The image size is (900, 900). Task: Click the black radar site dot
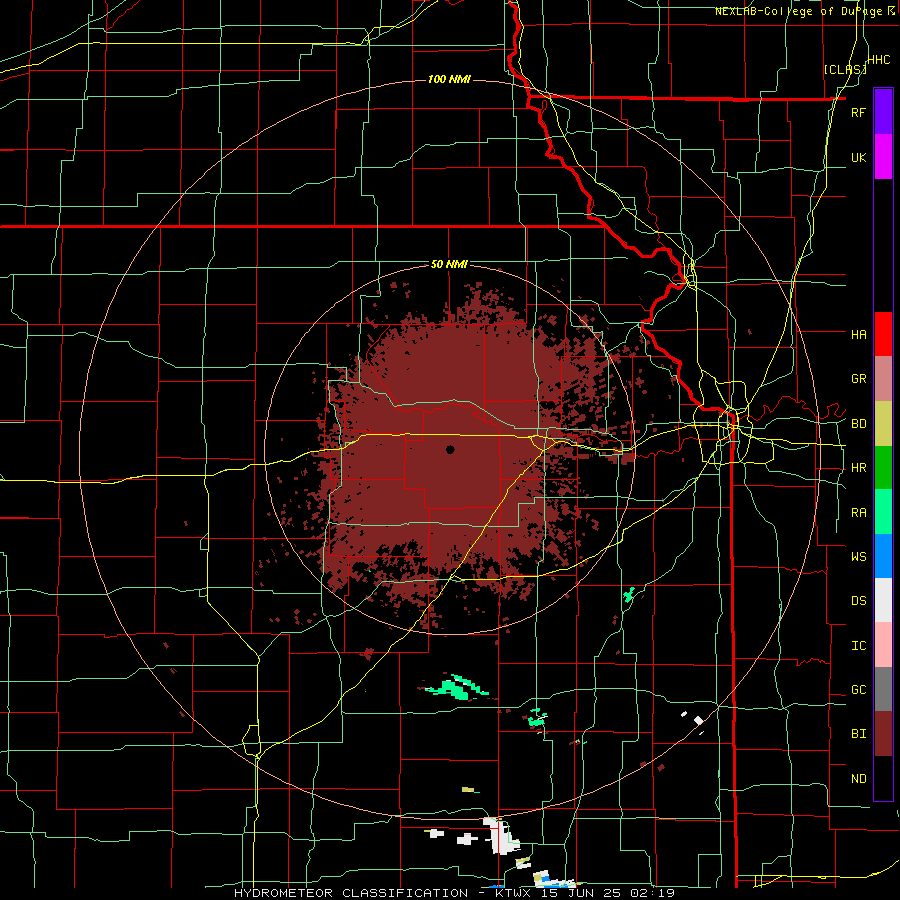coord(450,449)
